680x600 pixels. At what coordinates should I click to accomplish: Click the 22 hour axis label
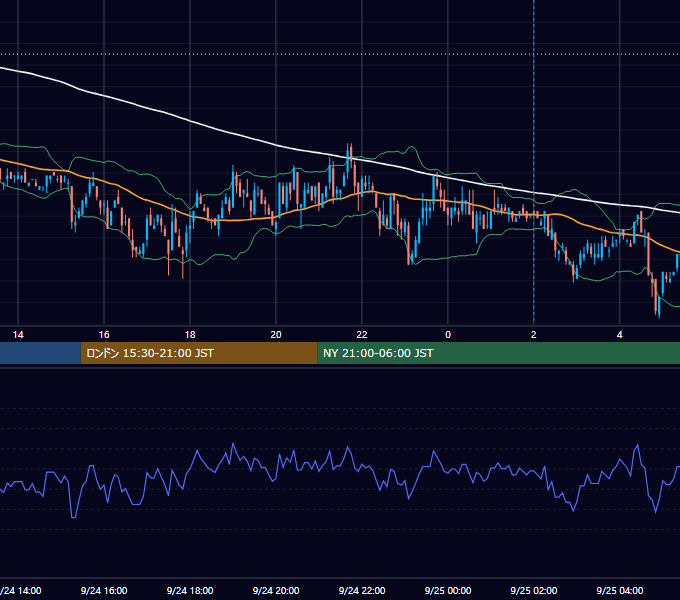(x=362, y=335)
